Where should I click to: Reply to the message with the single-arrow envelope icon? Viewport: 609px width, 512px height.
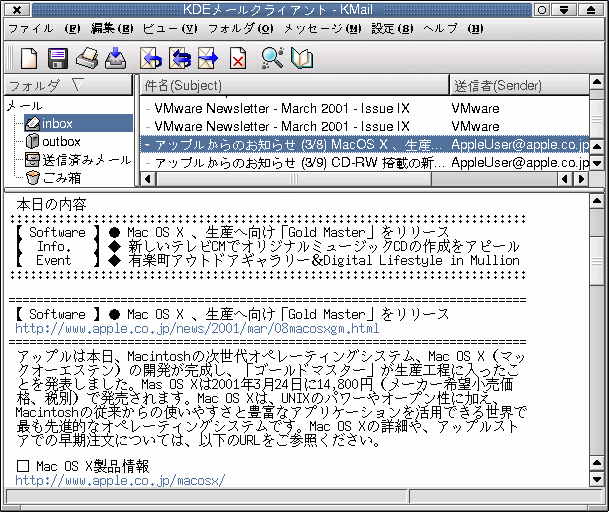151,58
